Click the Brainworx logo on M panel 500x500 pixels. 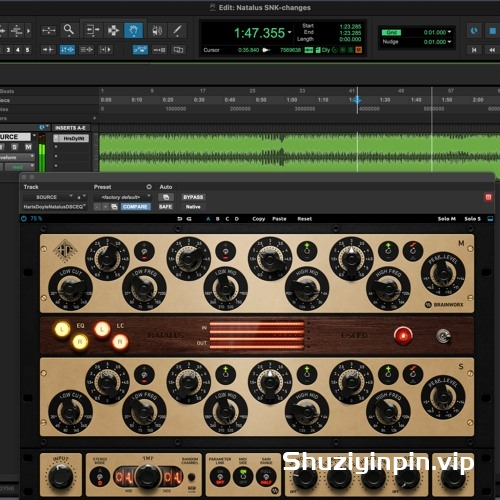pyautogui.click(x=444, y=304)
